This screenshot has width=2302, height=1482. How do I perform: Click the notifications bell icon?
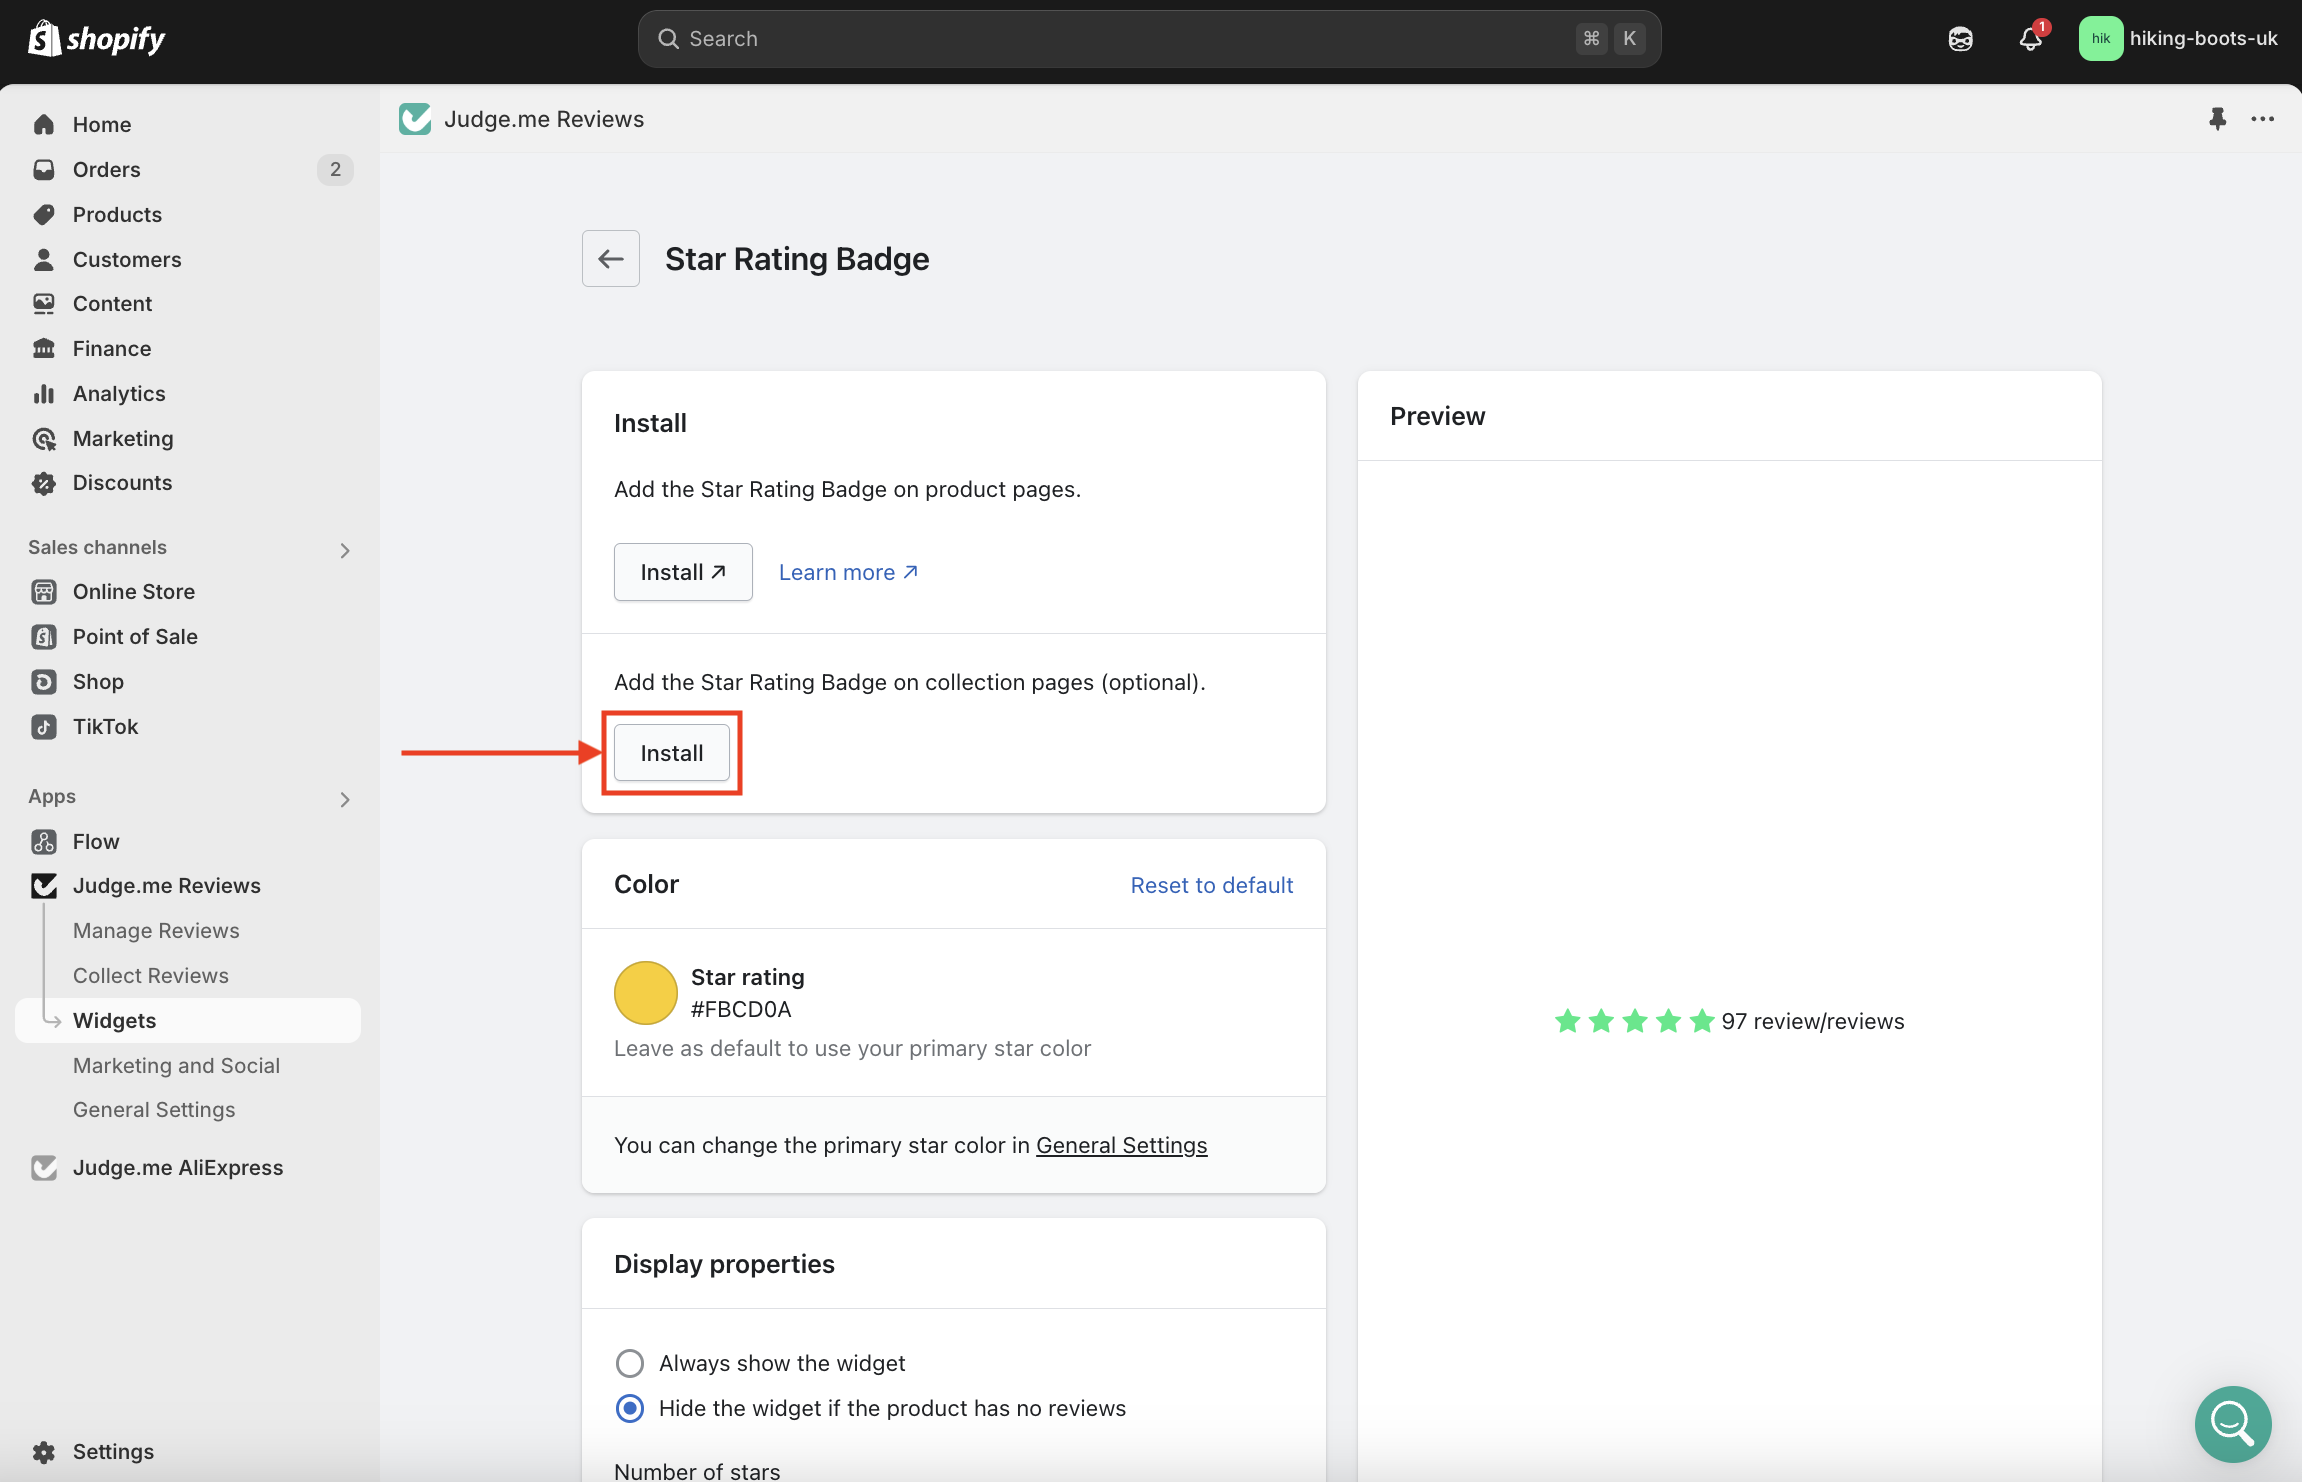(2030, 39)
